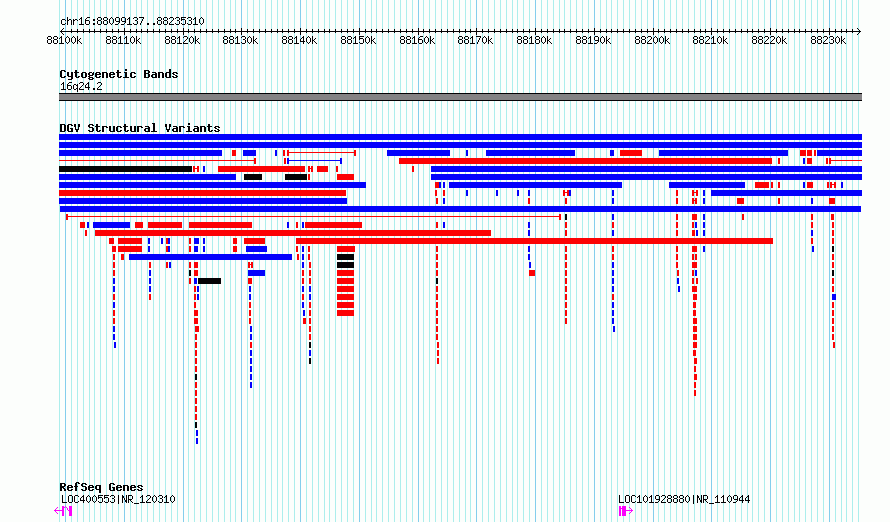
Task: Click the '88210k' scale label
Action: click(x=710, y=41)
